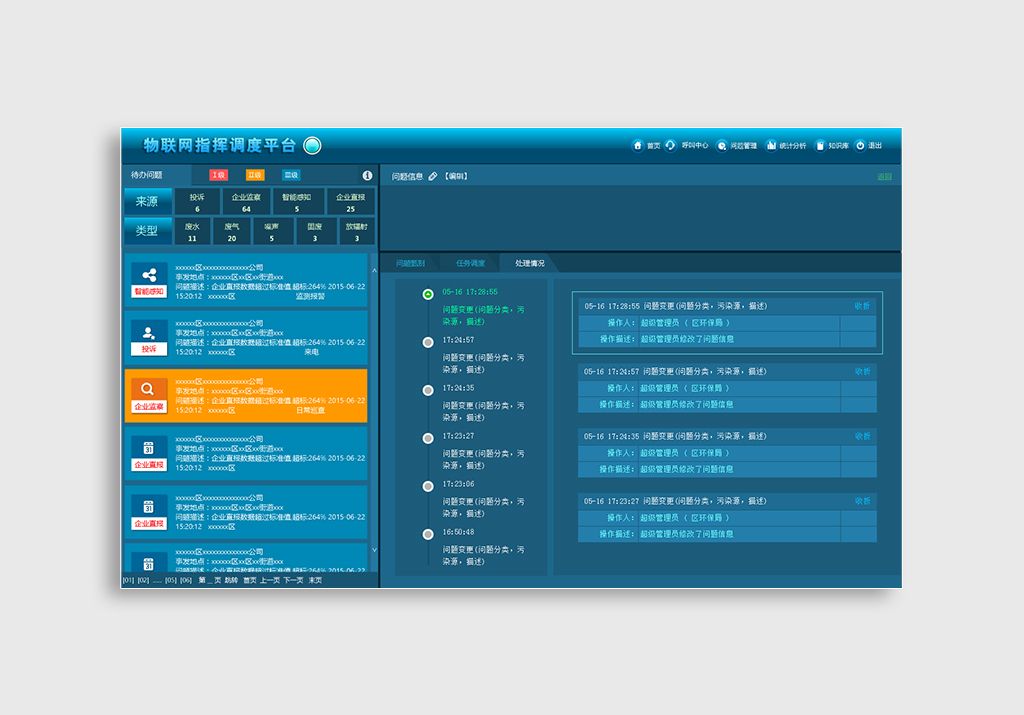1024x715 pixels.
Task: Click the 【编辑】 link beside 问题信息
Action: point(456,176)
